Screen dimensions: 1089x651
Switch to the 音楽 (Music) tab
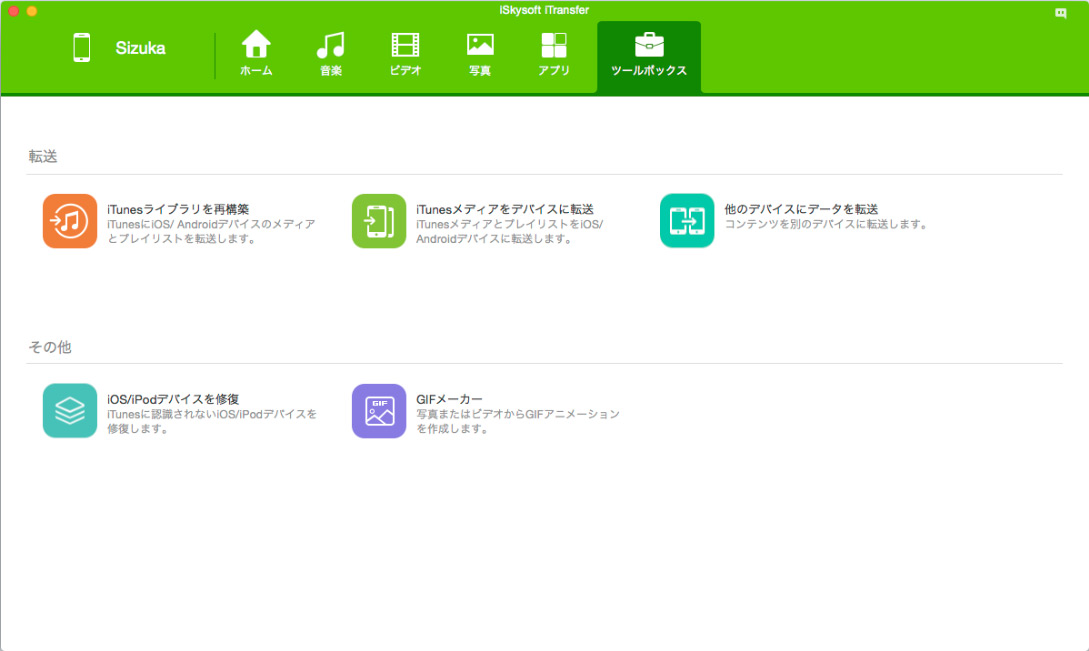pos(331,53)
